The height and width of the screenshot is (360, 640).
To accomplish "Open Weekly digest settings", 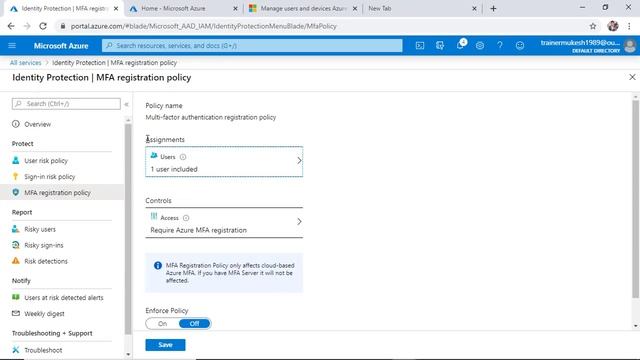I will pyautogui.click(x=44, y=314).
